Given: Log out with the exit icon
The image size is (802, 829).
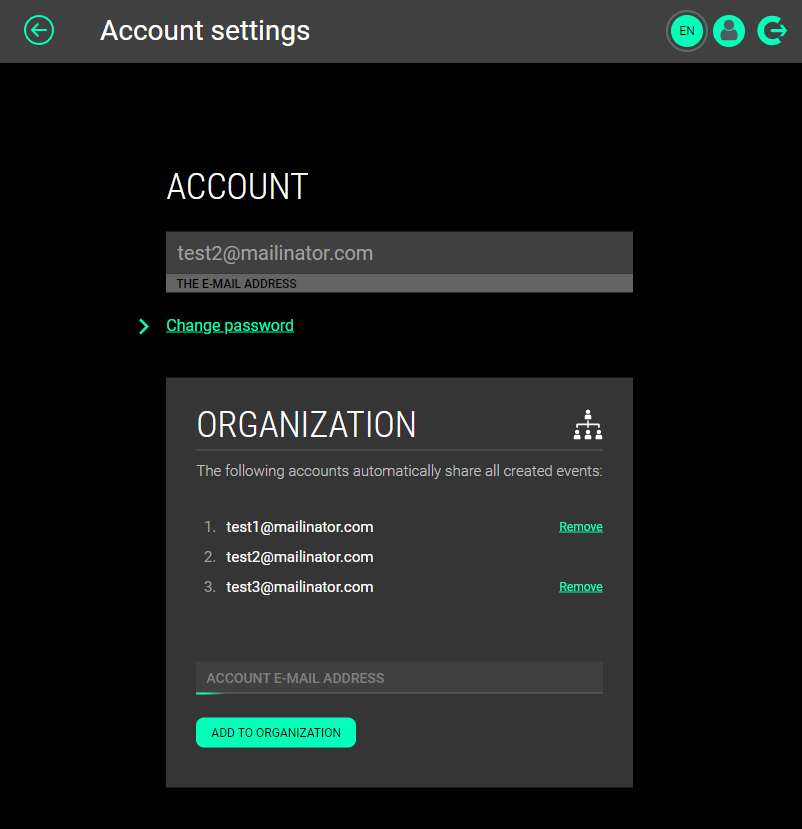Looking at the screenshot, I should point(772,31).
